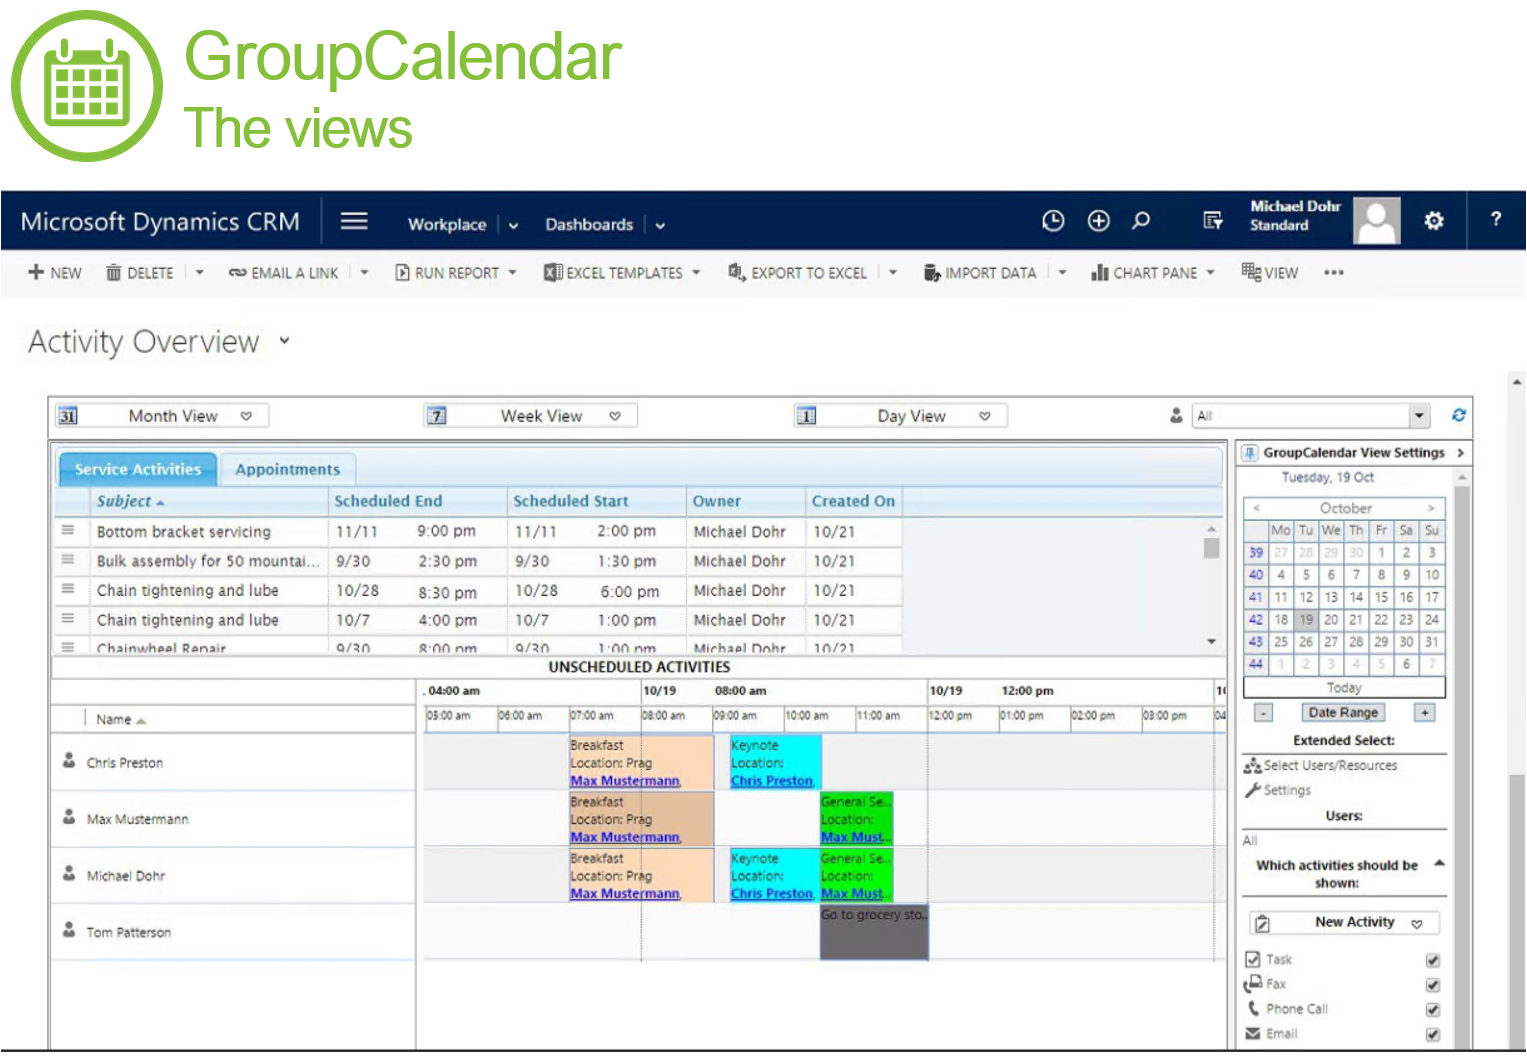The height and width of the screenshot is (1062, 1527).
Task: Switch to Appointments tab
Action: tap(288, 469)
